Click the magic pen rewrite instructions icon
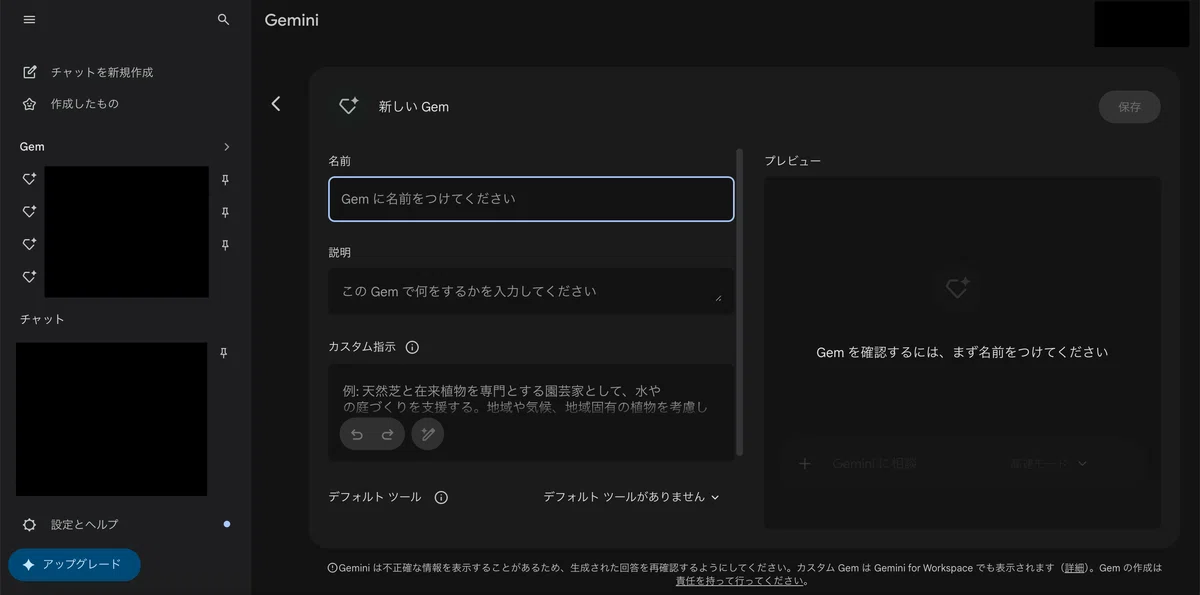Viewport: 1200px width, 595px height. [428, 434]
